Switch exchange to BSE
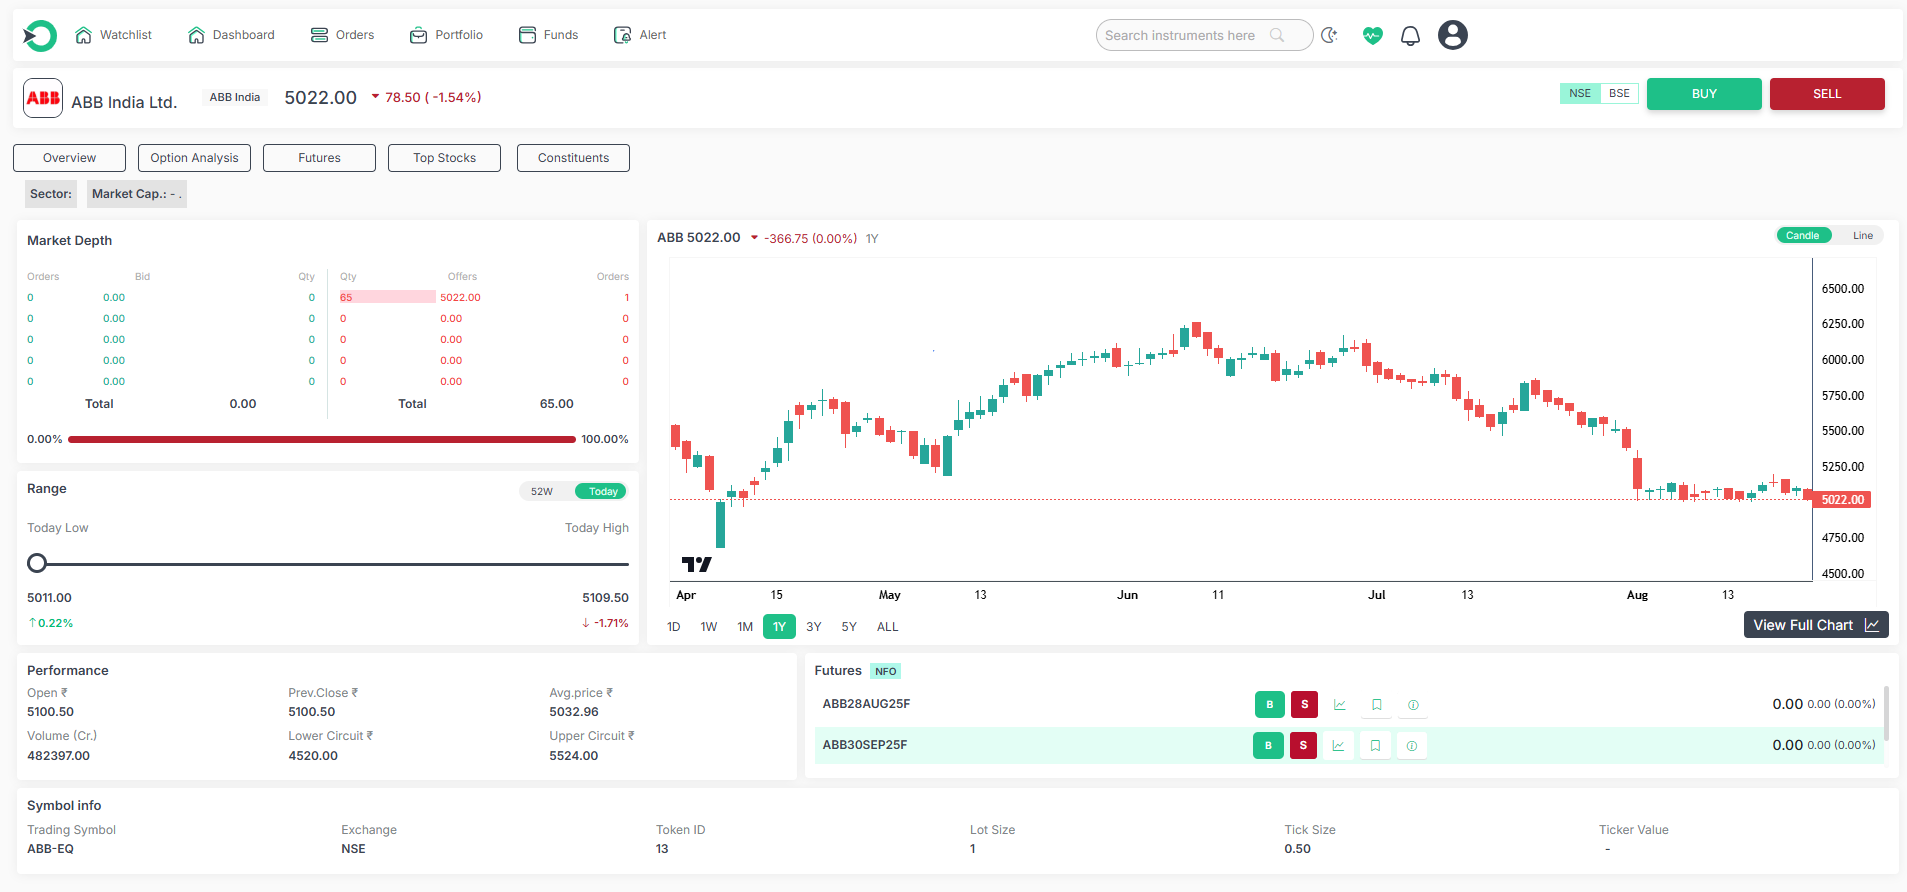The image size is (1907, 892). click(1619, 93)
